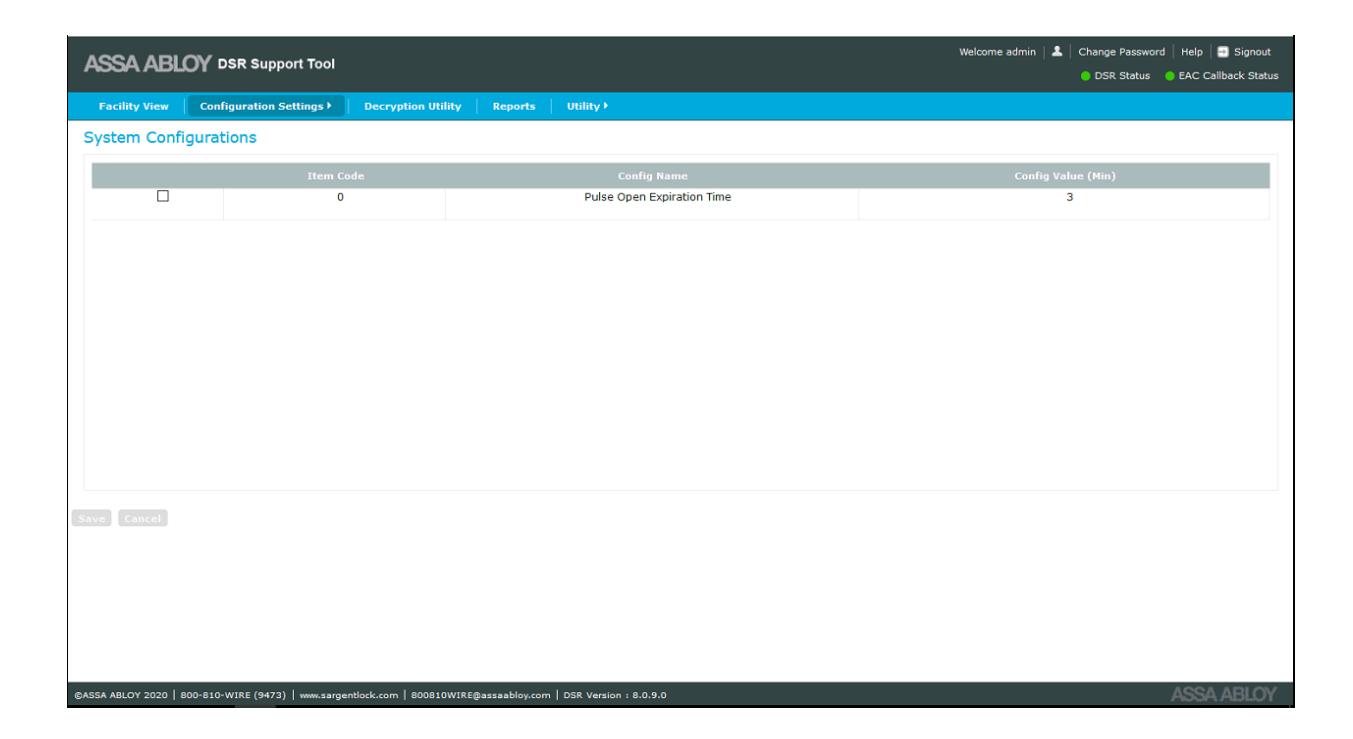Click the Welcome admin text
The height and width of the screenshot is (739, 1353).
(997, 52)
